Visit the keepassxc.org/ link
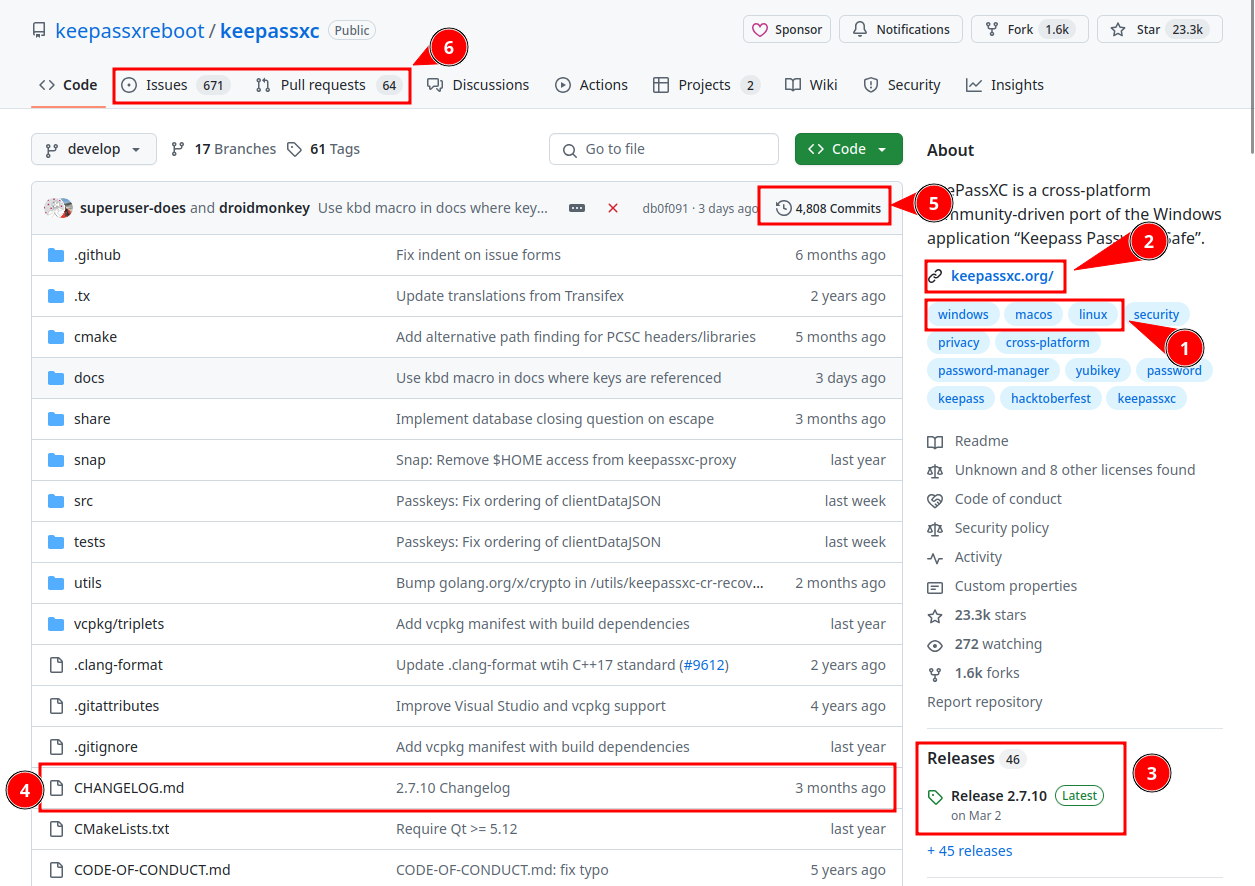The width and height of the screenshot is (1255, 886). (1001, 276)
